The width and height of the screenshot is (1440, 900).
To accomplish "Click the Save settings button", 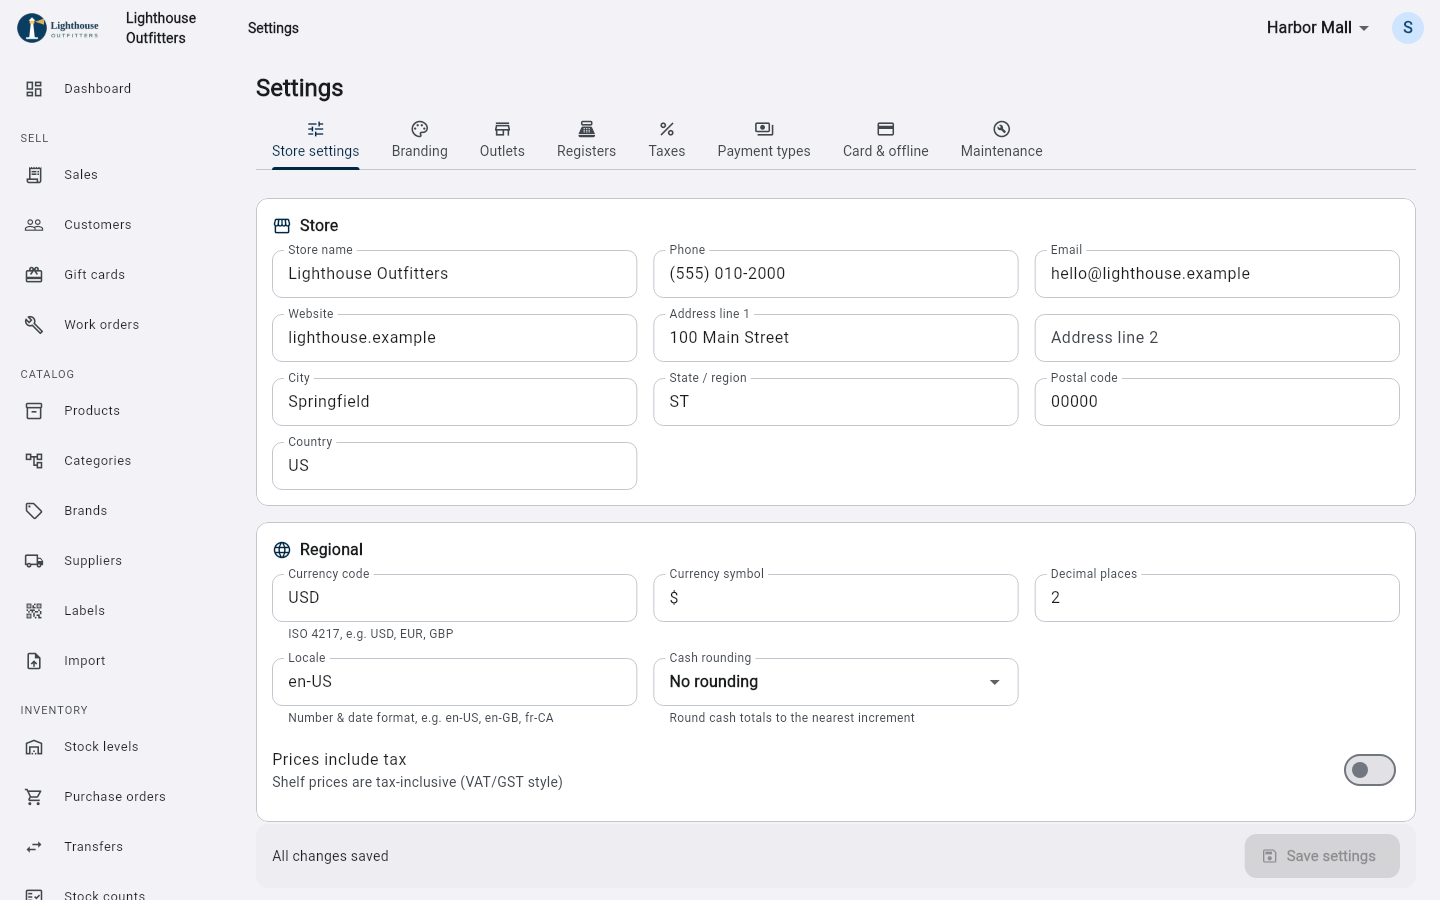I will (x=1322, y=856).
